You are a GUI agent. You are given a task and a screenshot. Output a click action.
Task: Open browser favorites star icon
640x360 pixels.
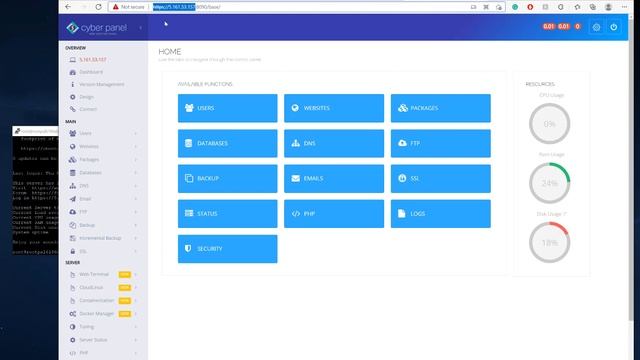pos(577,7)
